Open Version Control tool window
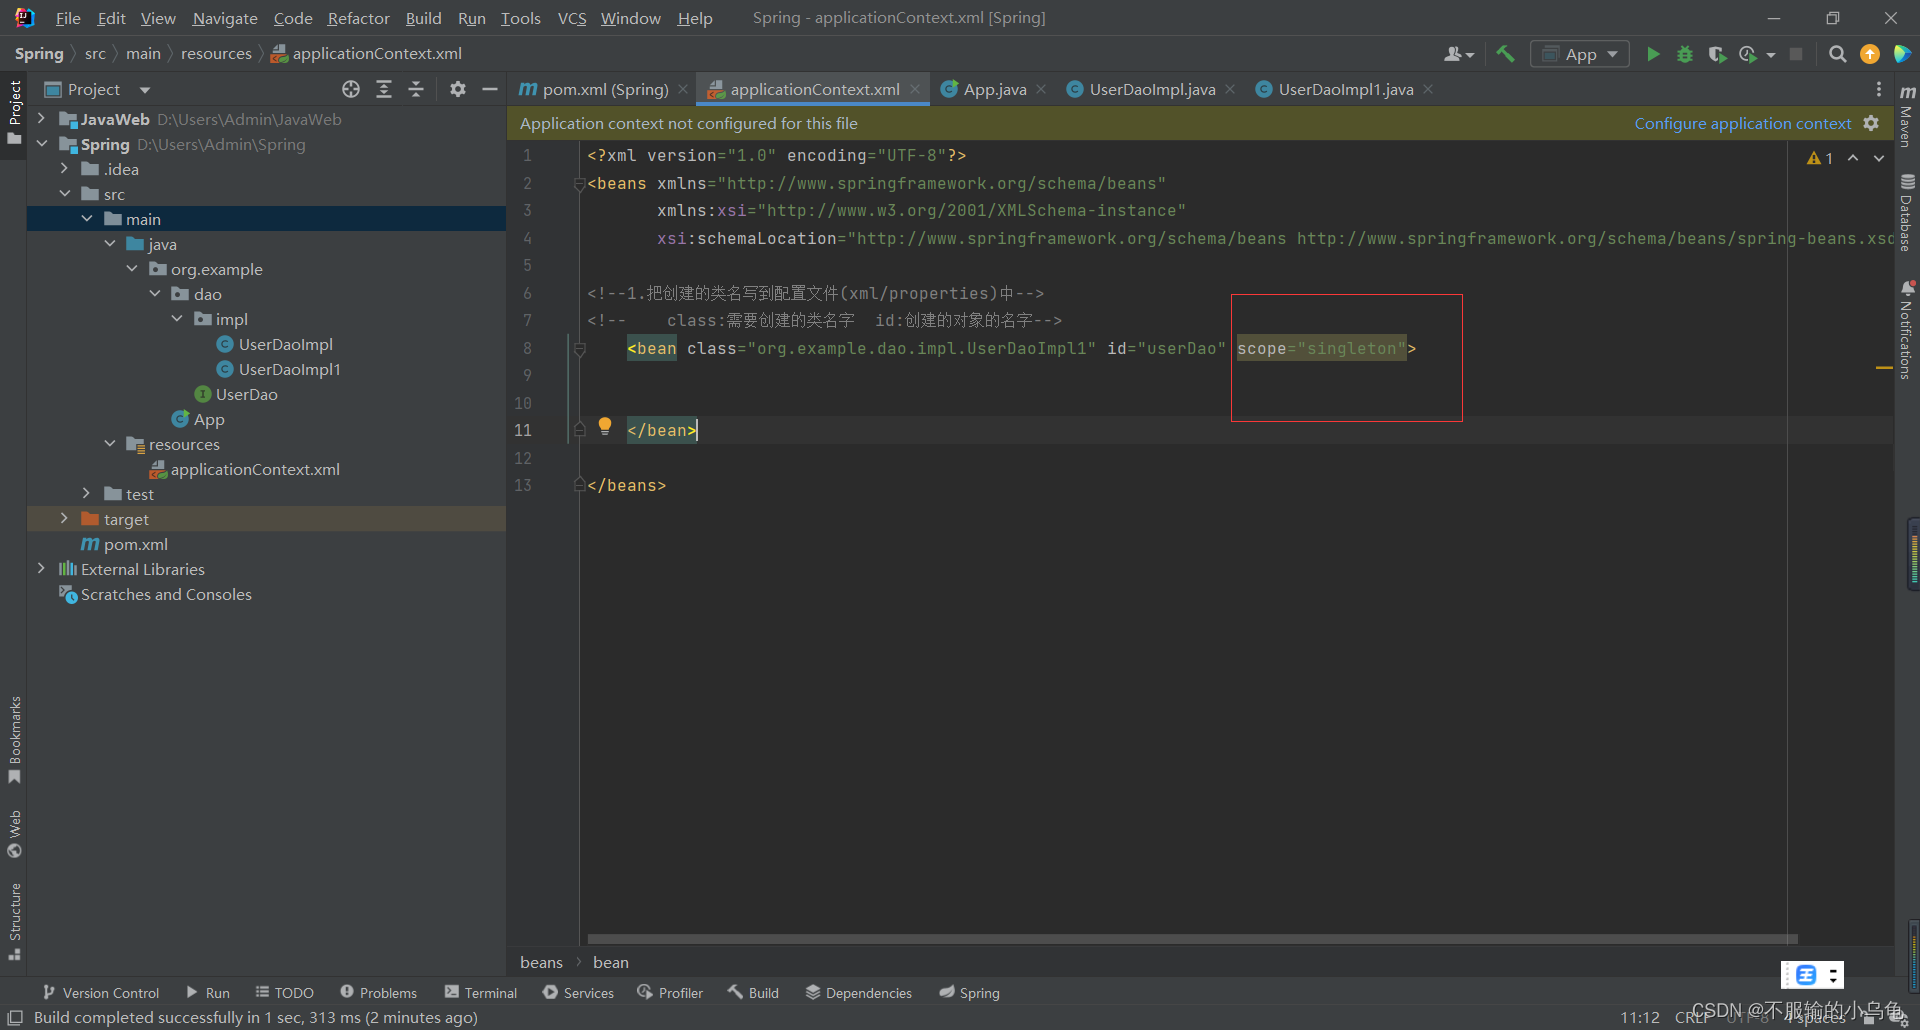 (x=101, y=992)
